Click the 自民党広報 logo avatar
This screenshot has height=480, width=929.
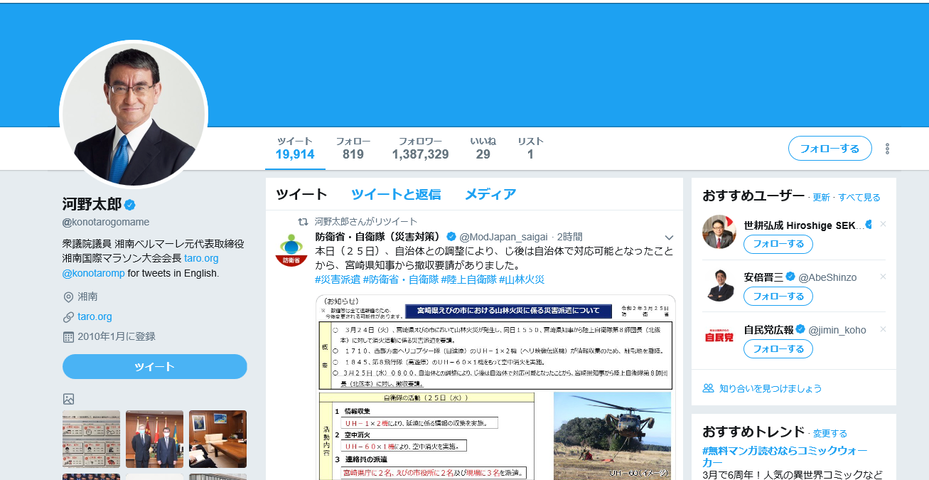pyautogui.click(x=719, y=338)
